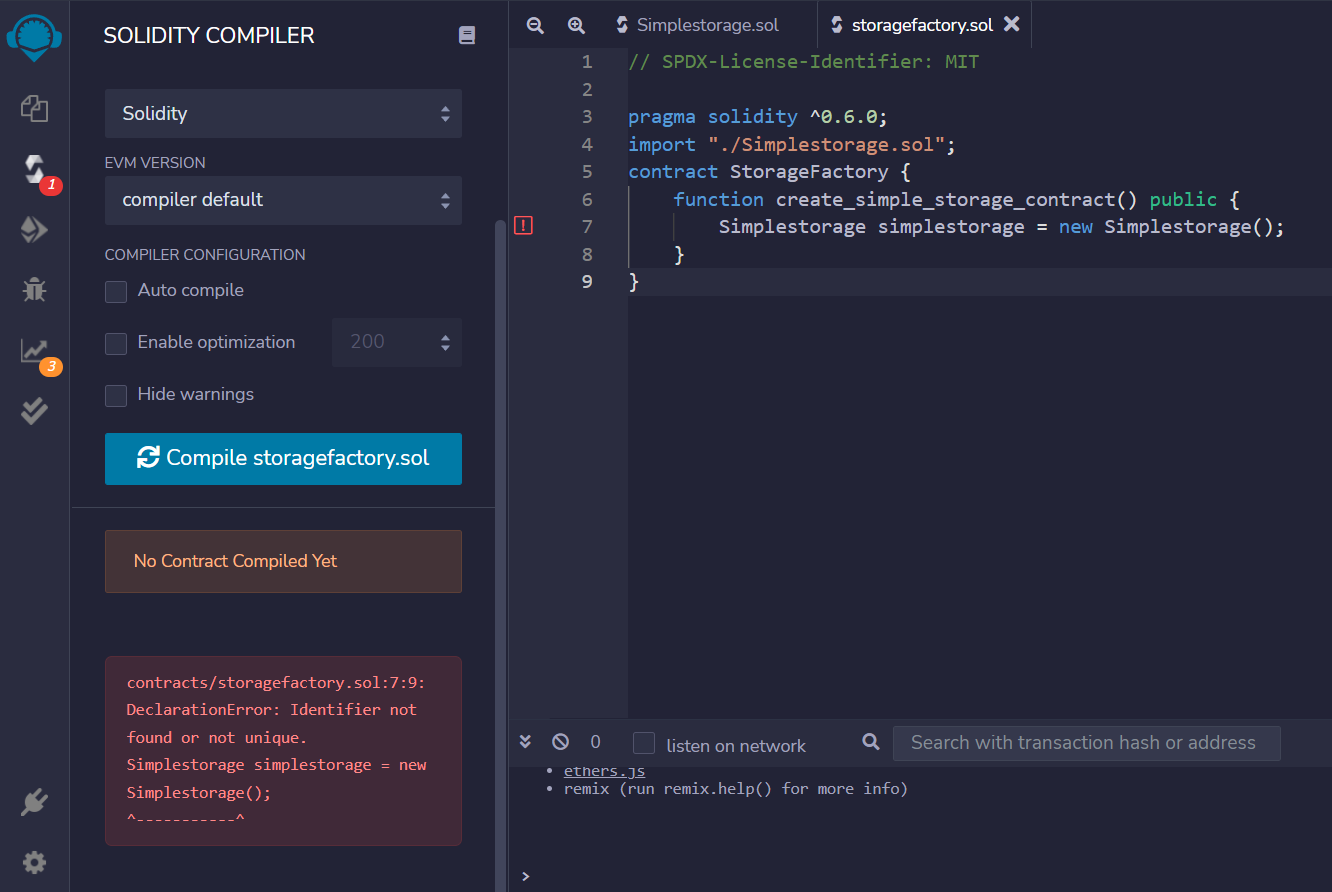Check the Enable optimization box
The width and height of the screenshot is (1332, 892).
point(116,343)
